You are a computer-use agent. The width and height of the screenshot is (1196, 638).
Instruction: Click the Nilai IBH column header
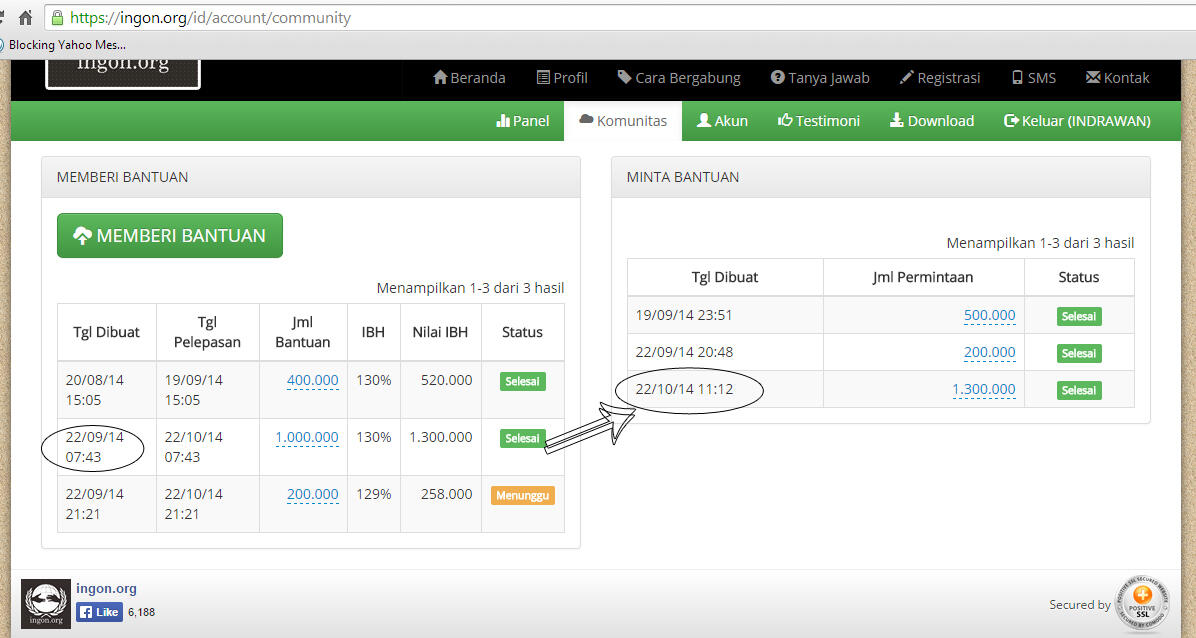[440, 332]
